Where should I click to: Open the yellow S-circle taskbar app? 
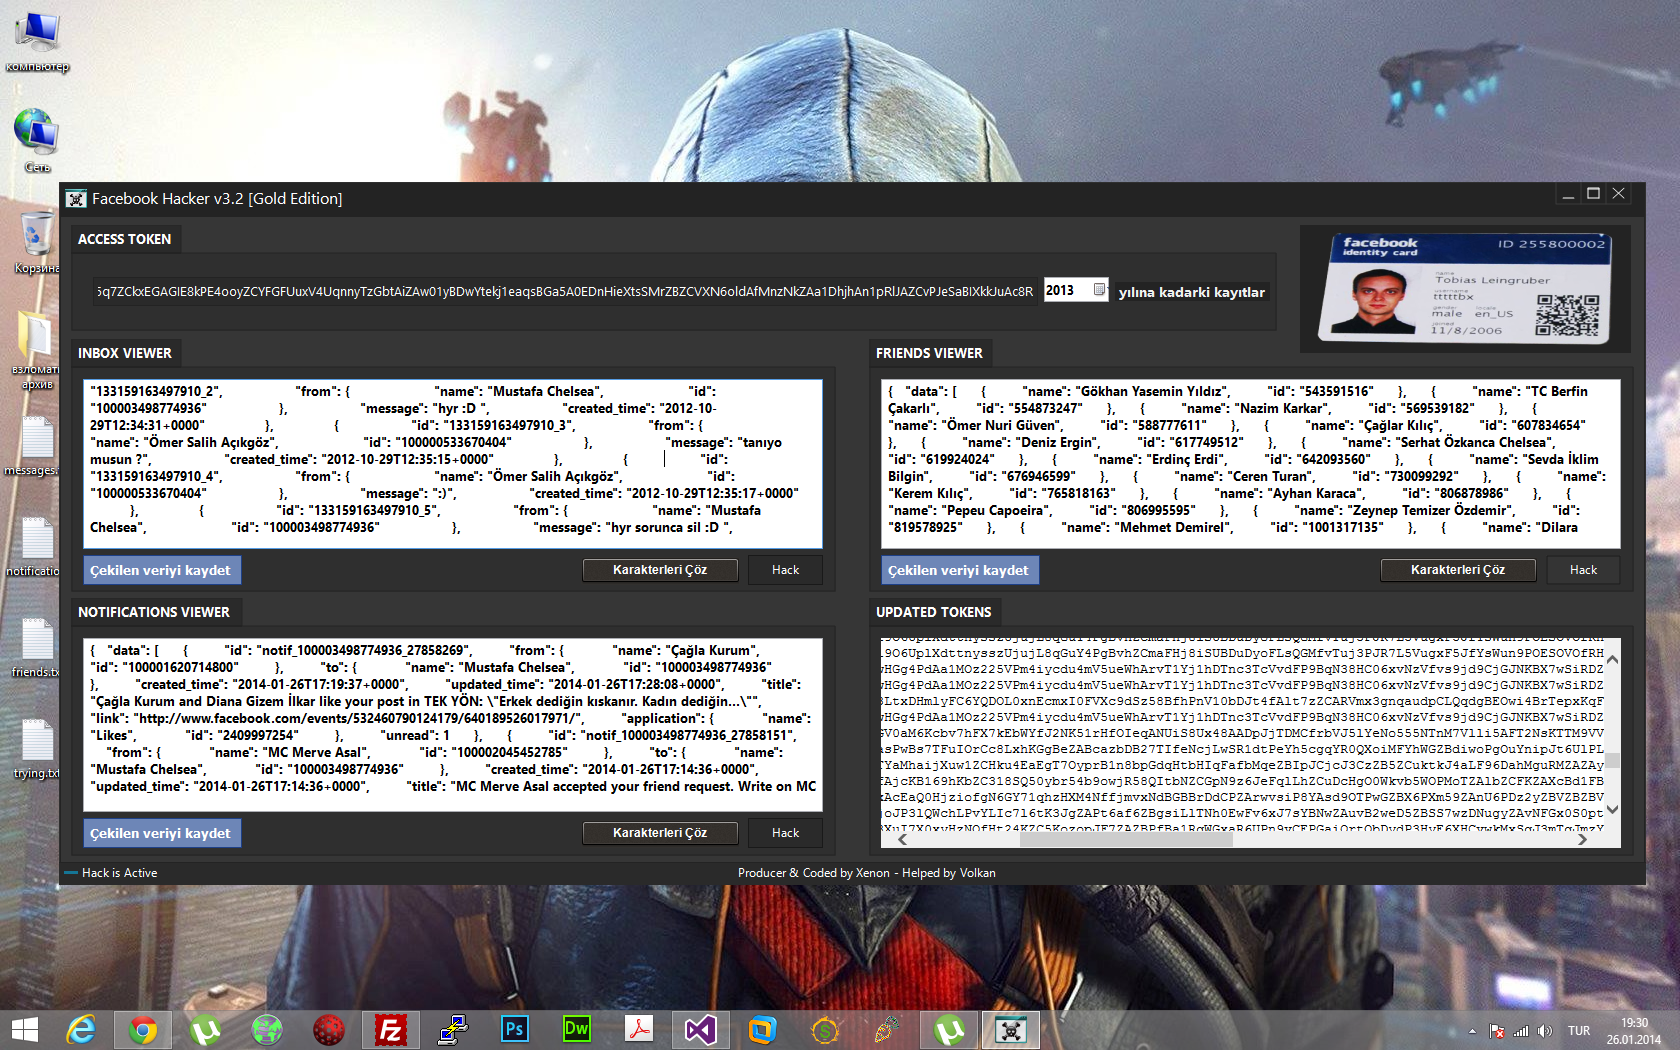coord(824,1029)
